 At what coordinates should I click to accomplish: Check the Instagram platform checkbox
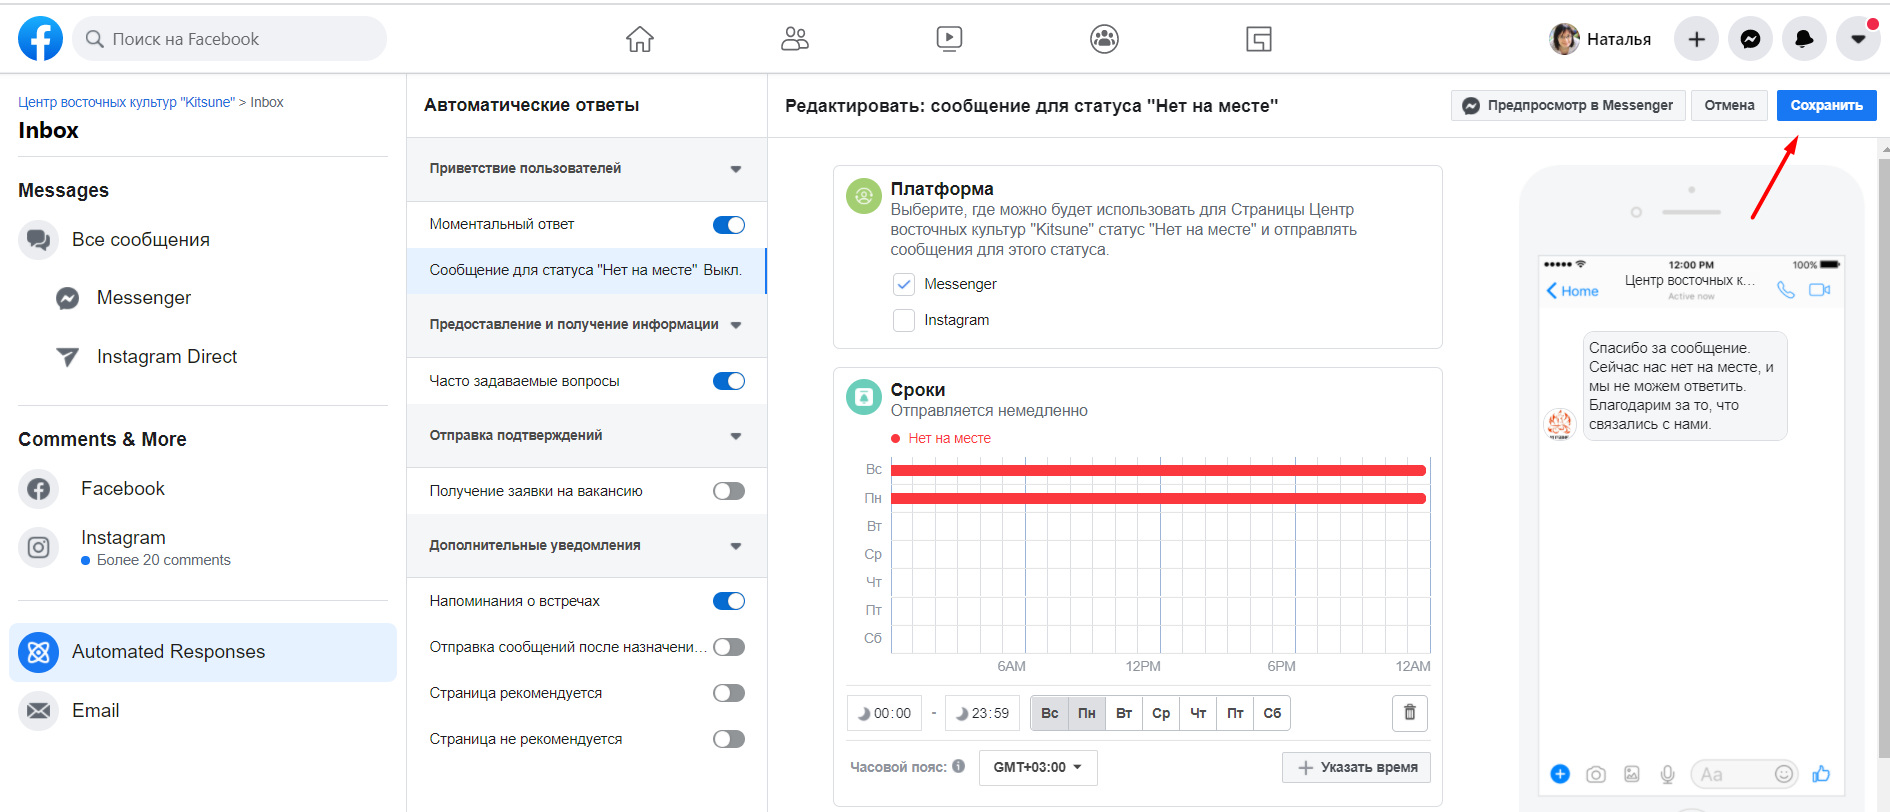904,320
